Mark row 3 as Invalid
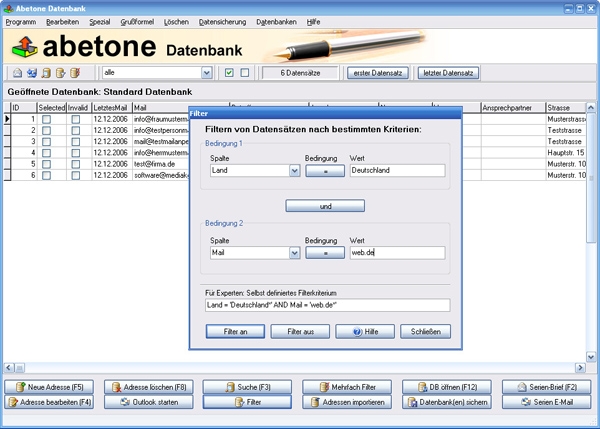 [x=76, y=142]
